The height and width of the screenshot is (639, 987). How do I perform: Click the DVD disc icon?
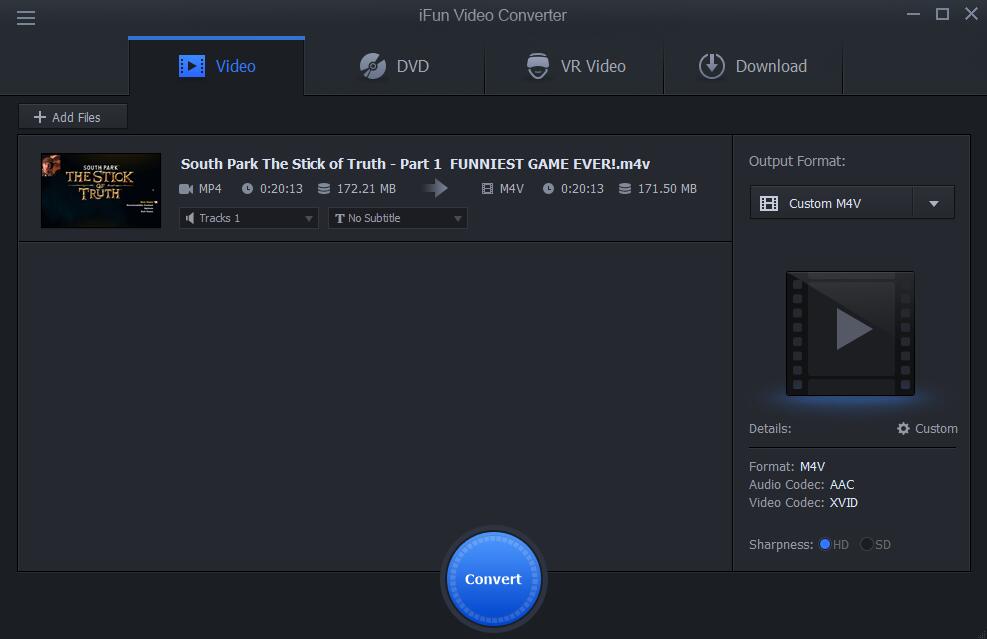[373, 66]
